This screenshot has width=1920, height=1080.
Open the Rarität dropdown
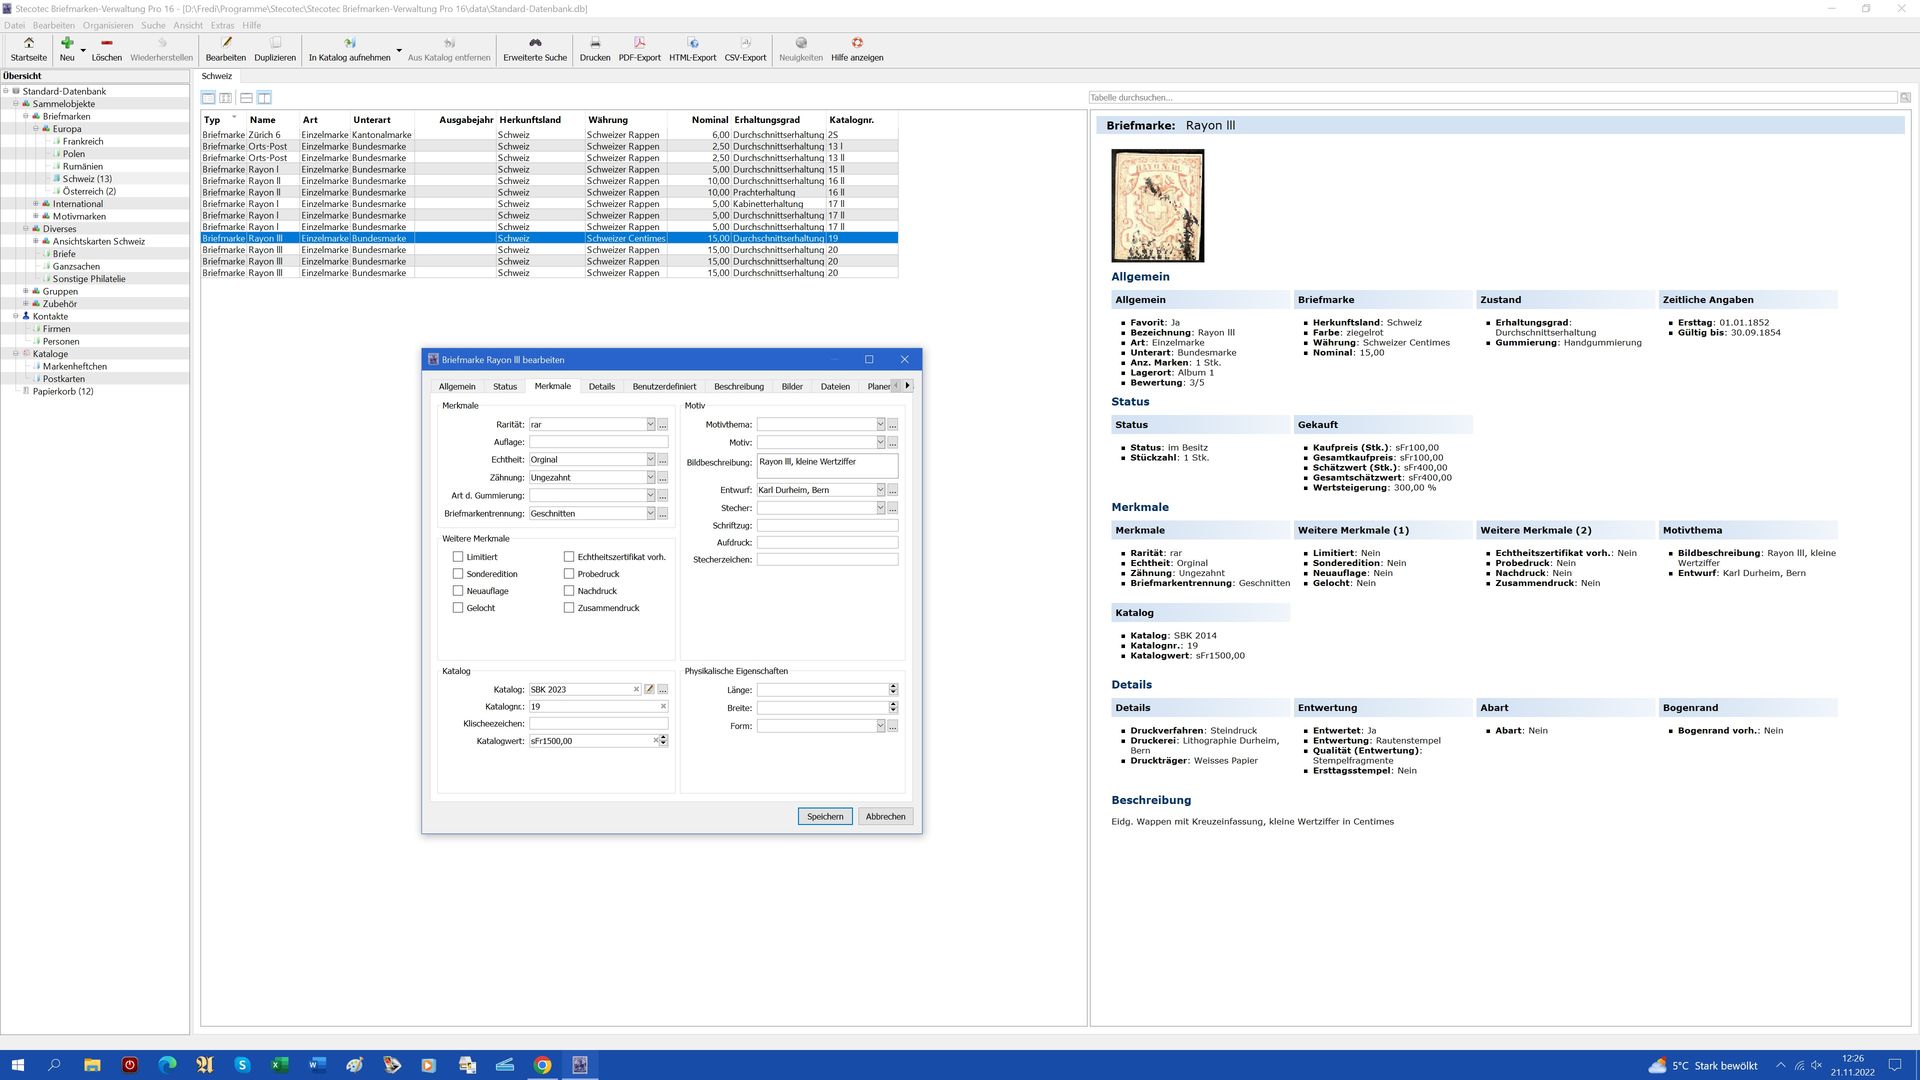[650, 425]
